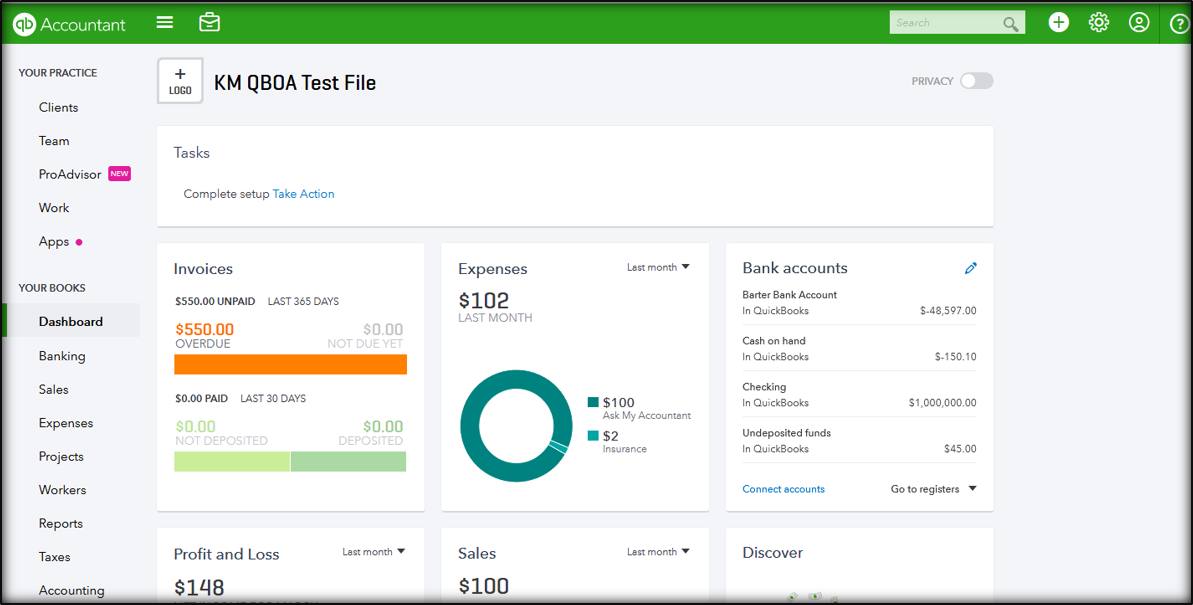Go to Sales in the sidebar

pyautogui.click(x=53, y=389)
